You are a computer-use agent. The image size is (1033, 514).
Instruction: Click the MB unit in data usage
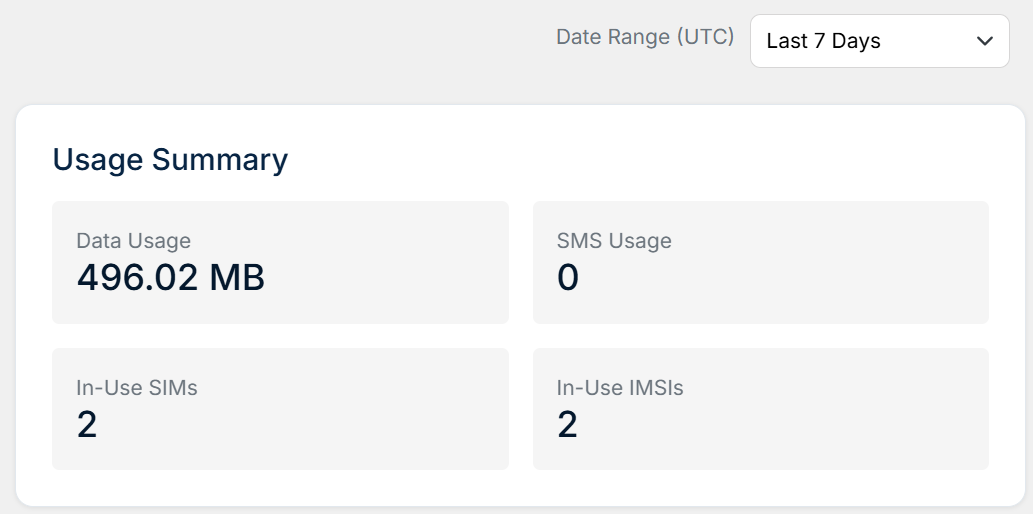237,277
